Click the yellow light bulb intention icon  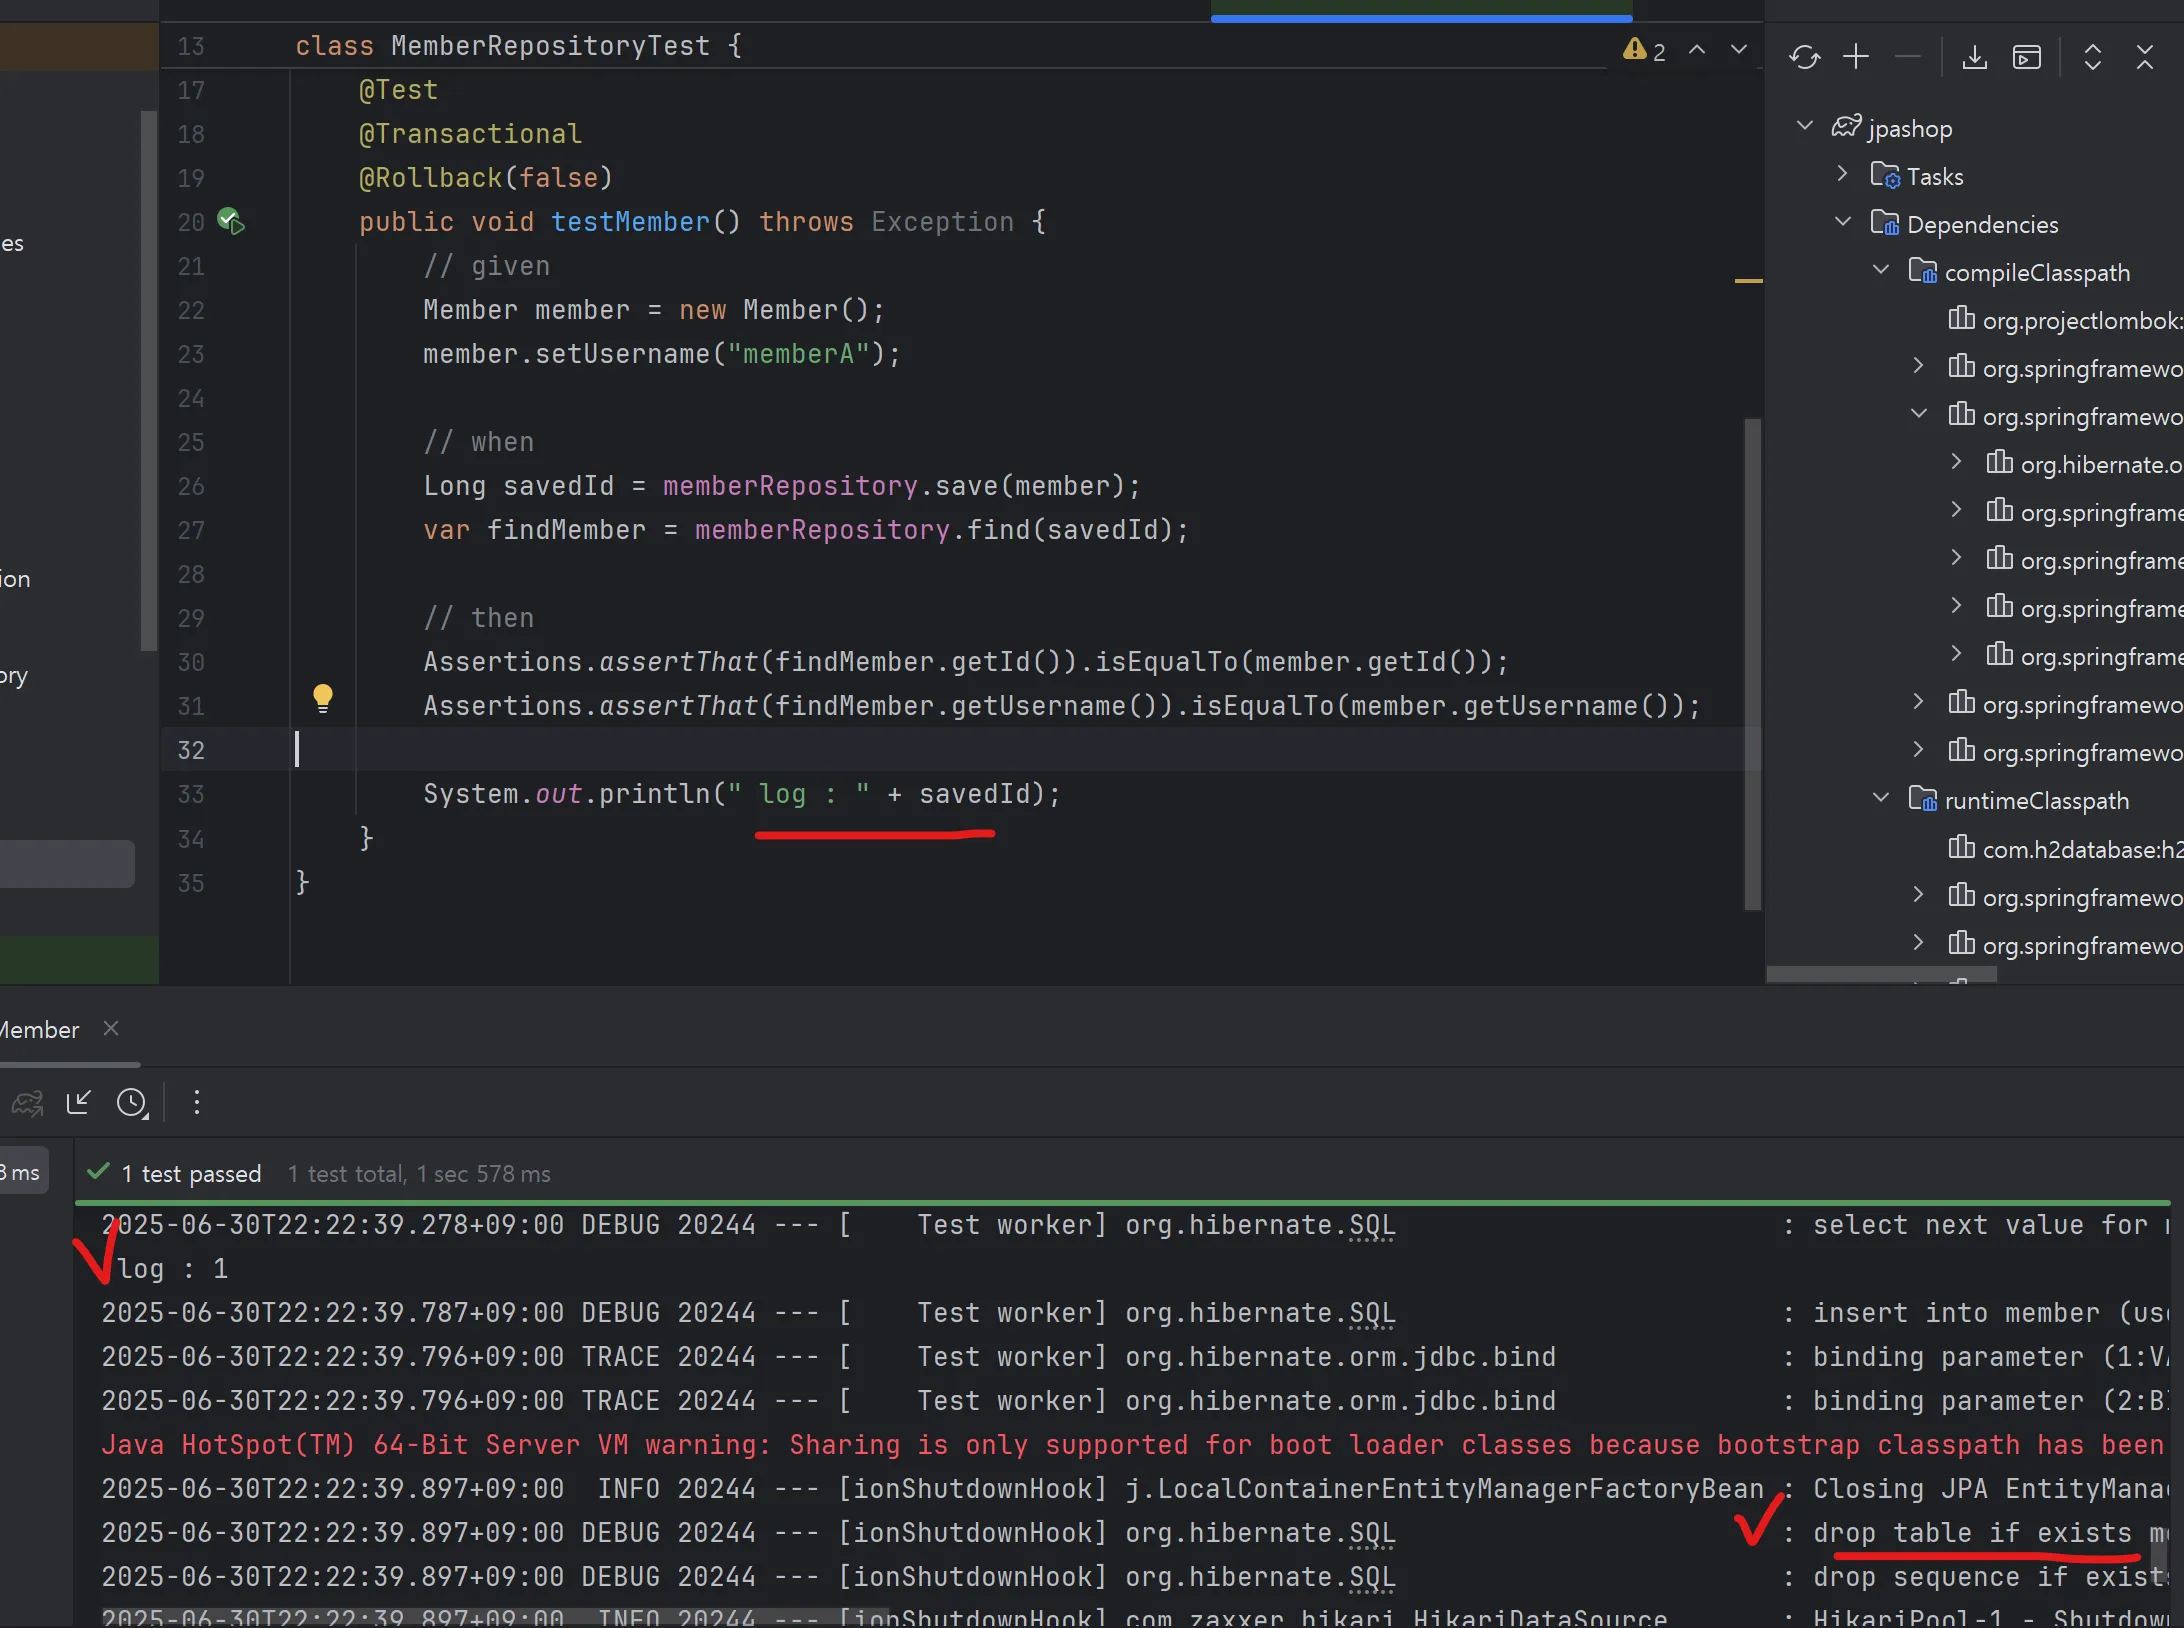tap(322, 697)
